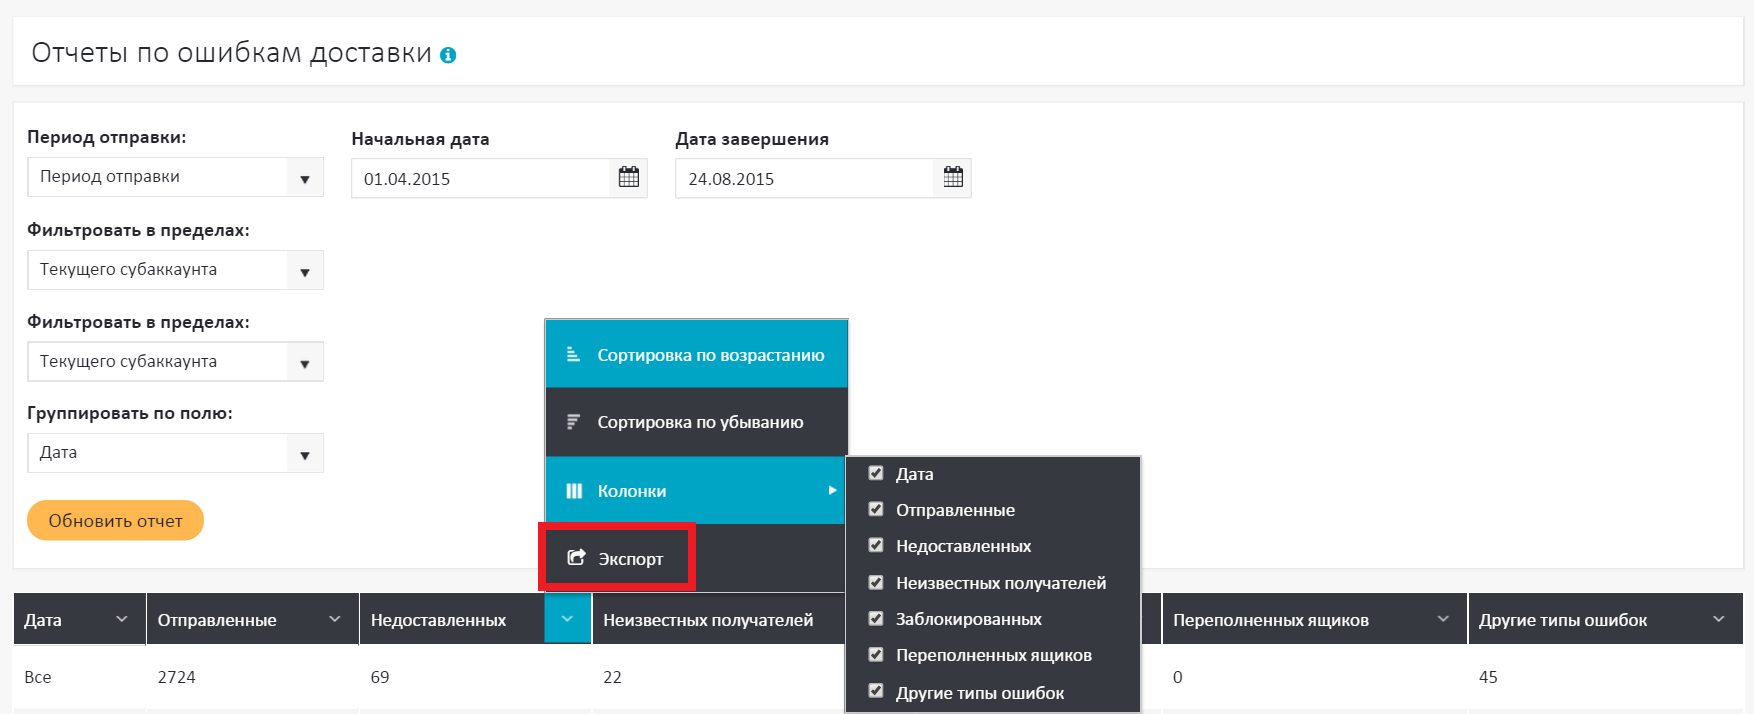Viewport: 1754px width, 714px height.
Task: Open the Группировать по полю dropdown
Action: tap(304, 454)
